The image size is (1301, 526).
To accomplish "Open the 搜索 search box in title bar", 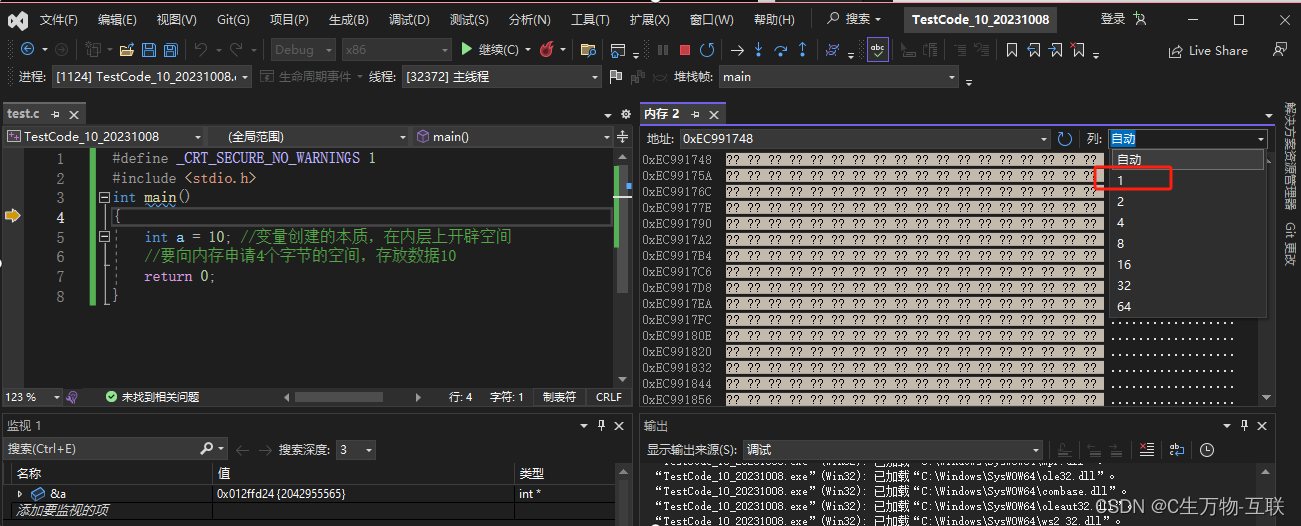I will (x=853, y=19).
